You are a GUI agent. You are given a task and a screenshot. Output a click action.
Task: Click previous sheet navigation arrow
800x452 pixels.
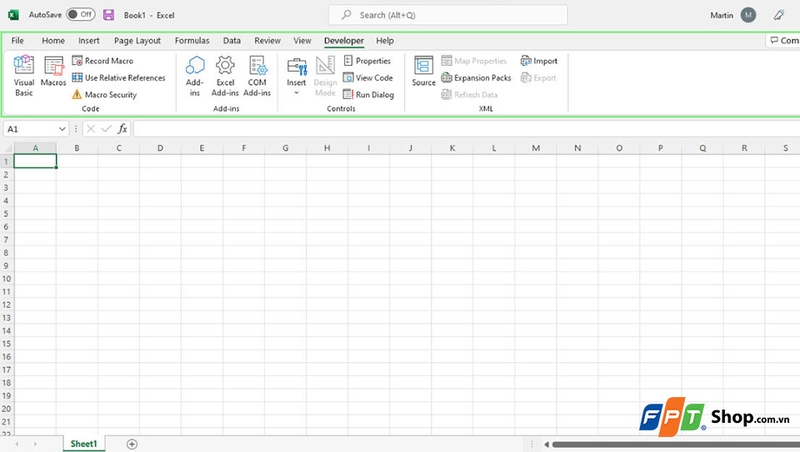17,444
